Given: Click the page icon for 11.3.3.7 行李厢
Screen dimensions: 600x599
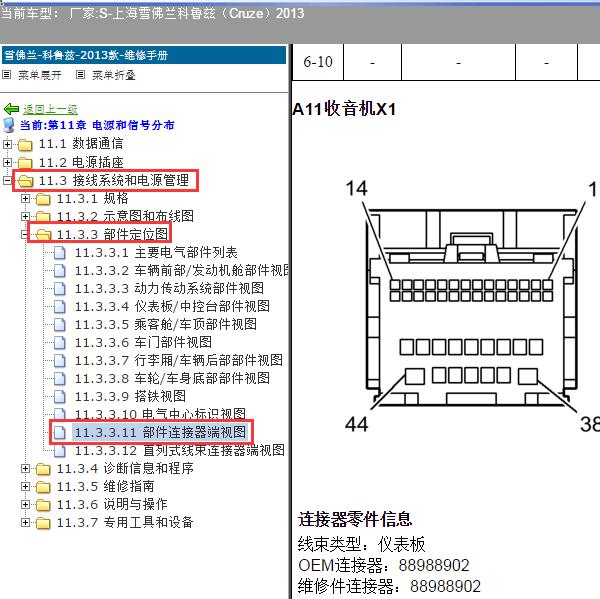Looking at the screenshot, I should [59, 361].
